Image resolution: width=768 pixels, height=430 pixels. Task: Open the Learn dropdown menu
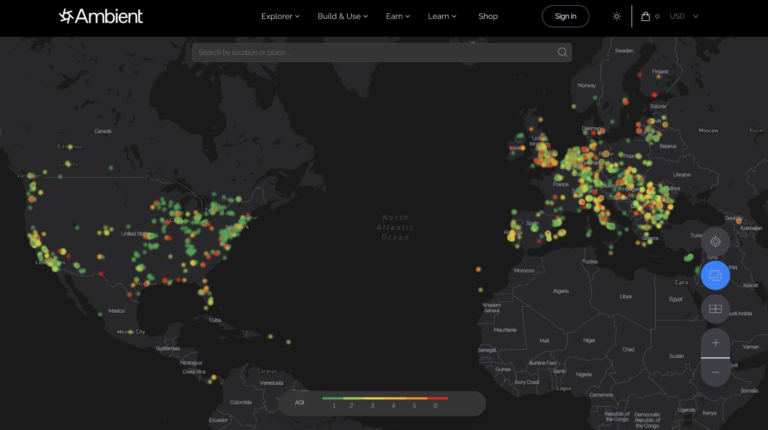442,16
